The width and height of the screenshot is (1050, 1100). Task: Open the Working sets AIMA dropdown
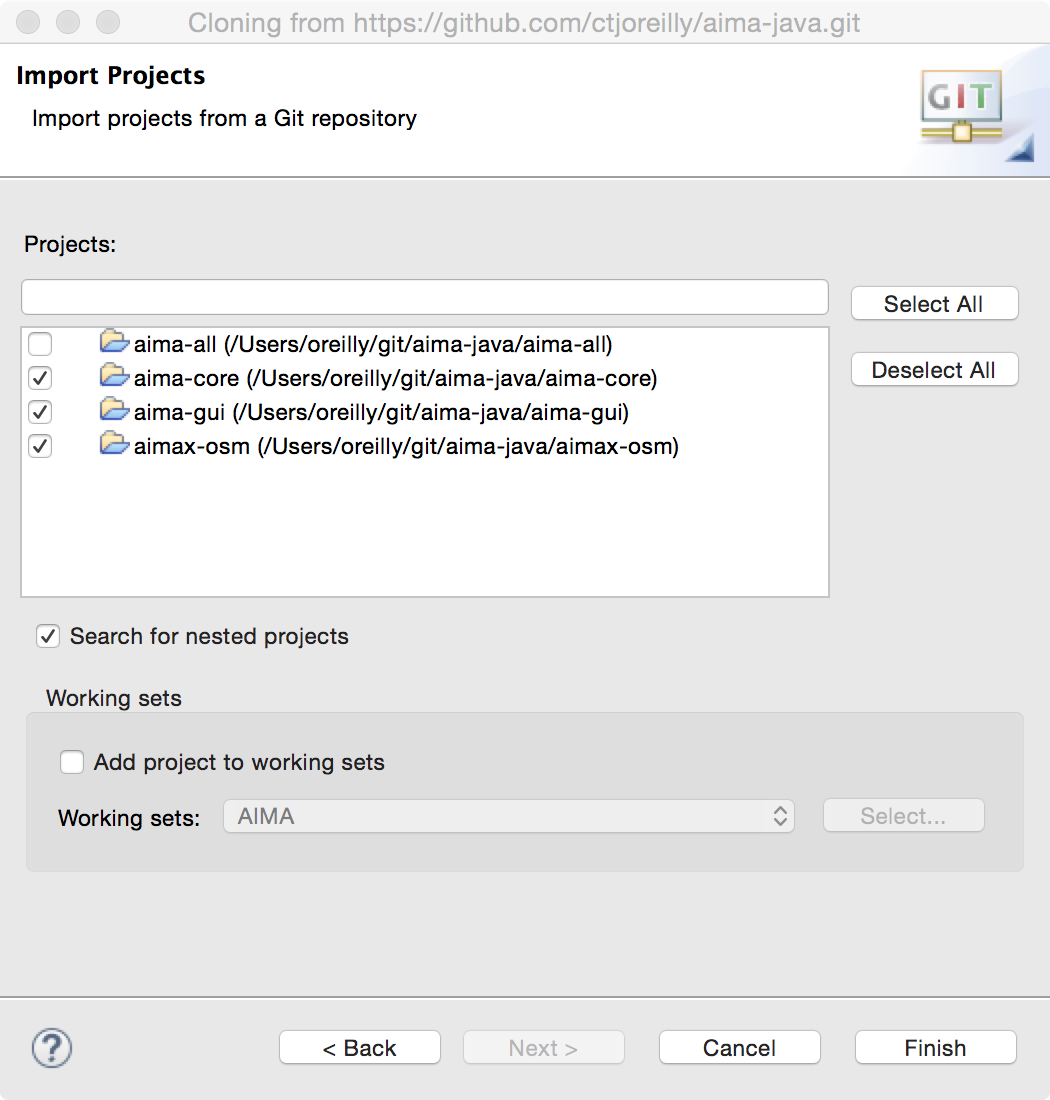click(x=509, y=816)
